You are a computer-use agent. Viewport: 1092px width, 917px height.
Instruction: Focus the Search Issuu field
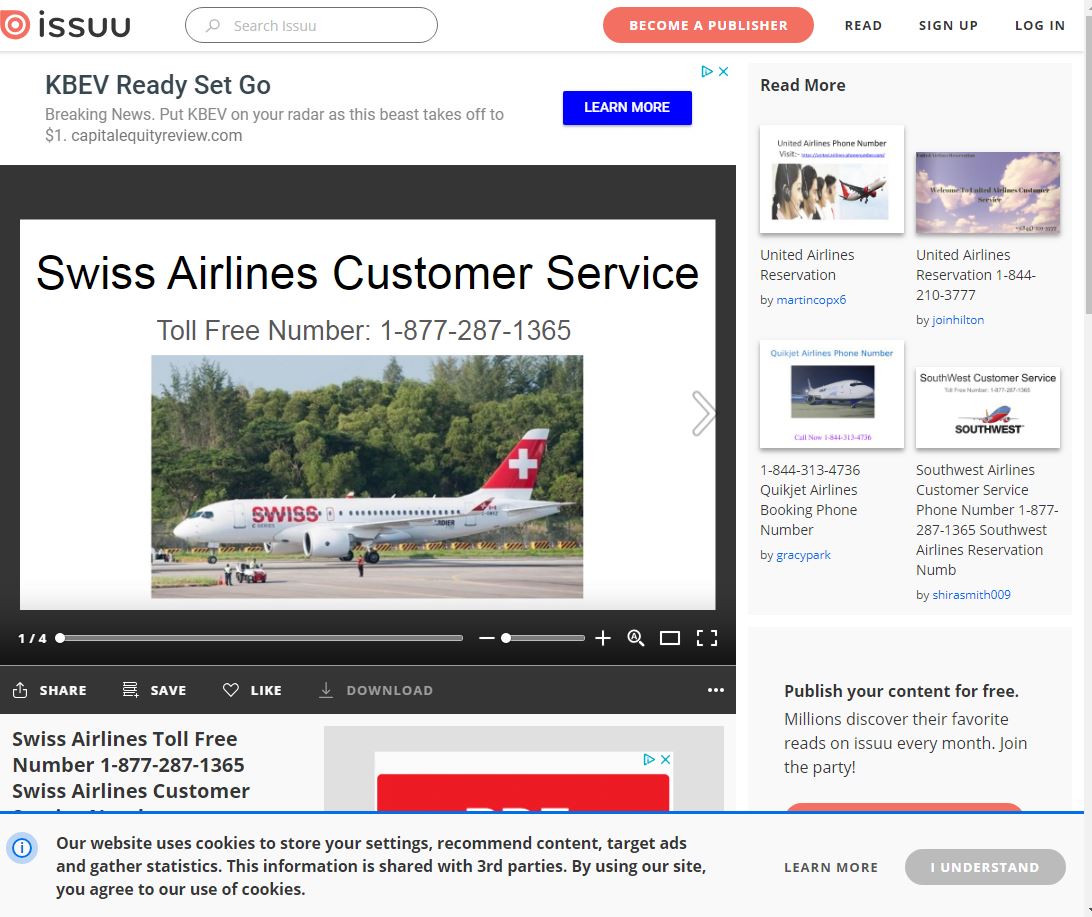(x=311, y=25)
